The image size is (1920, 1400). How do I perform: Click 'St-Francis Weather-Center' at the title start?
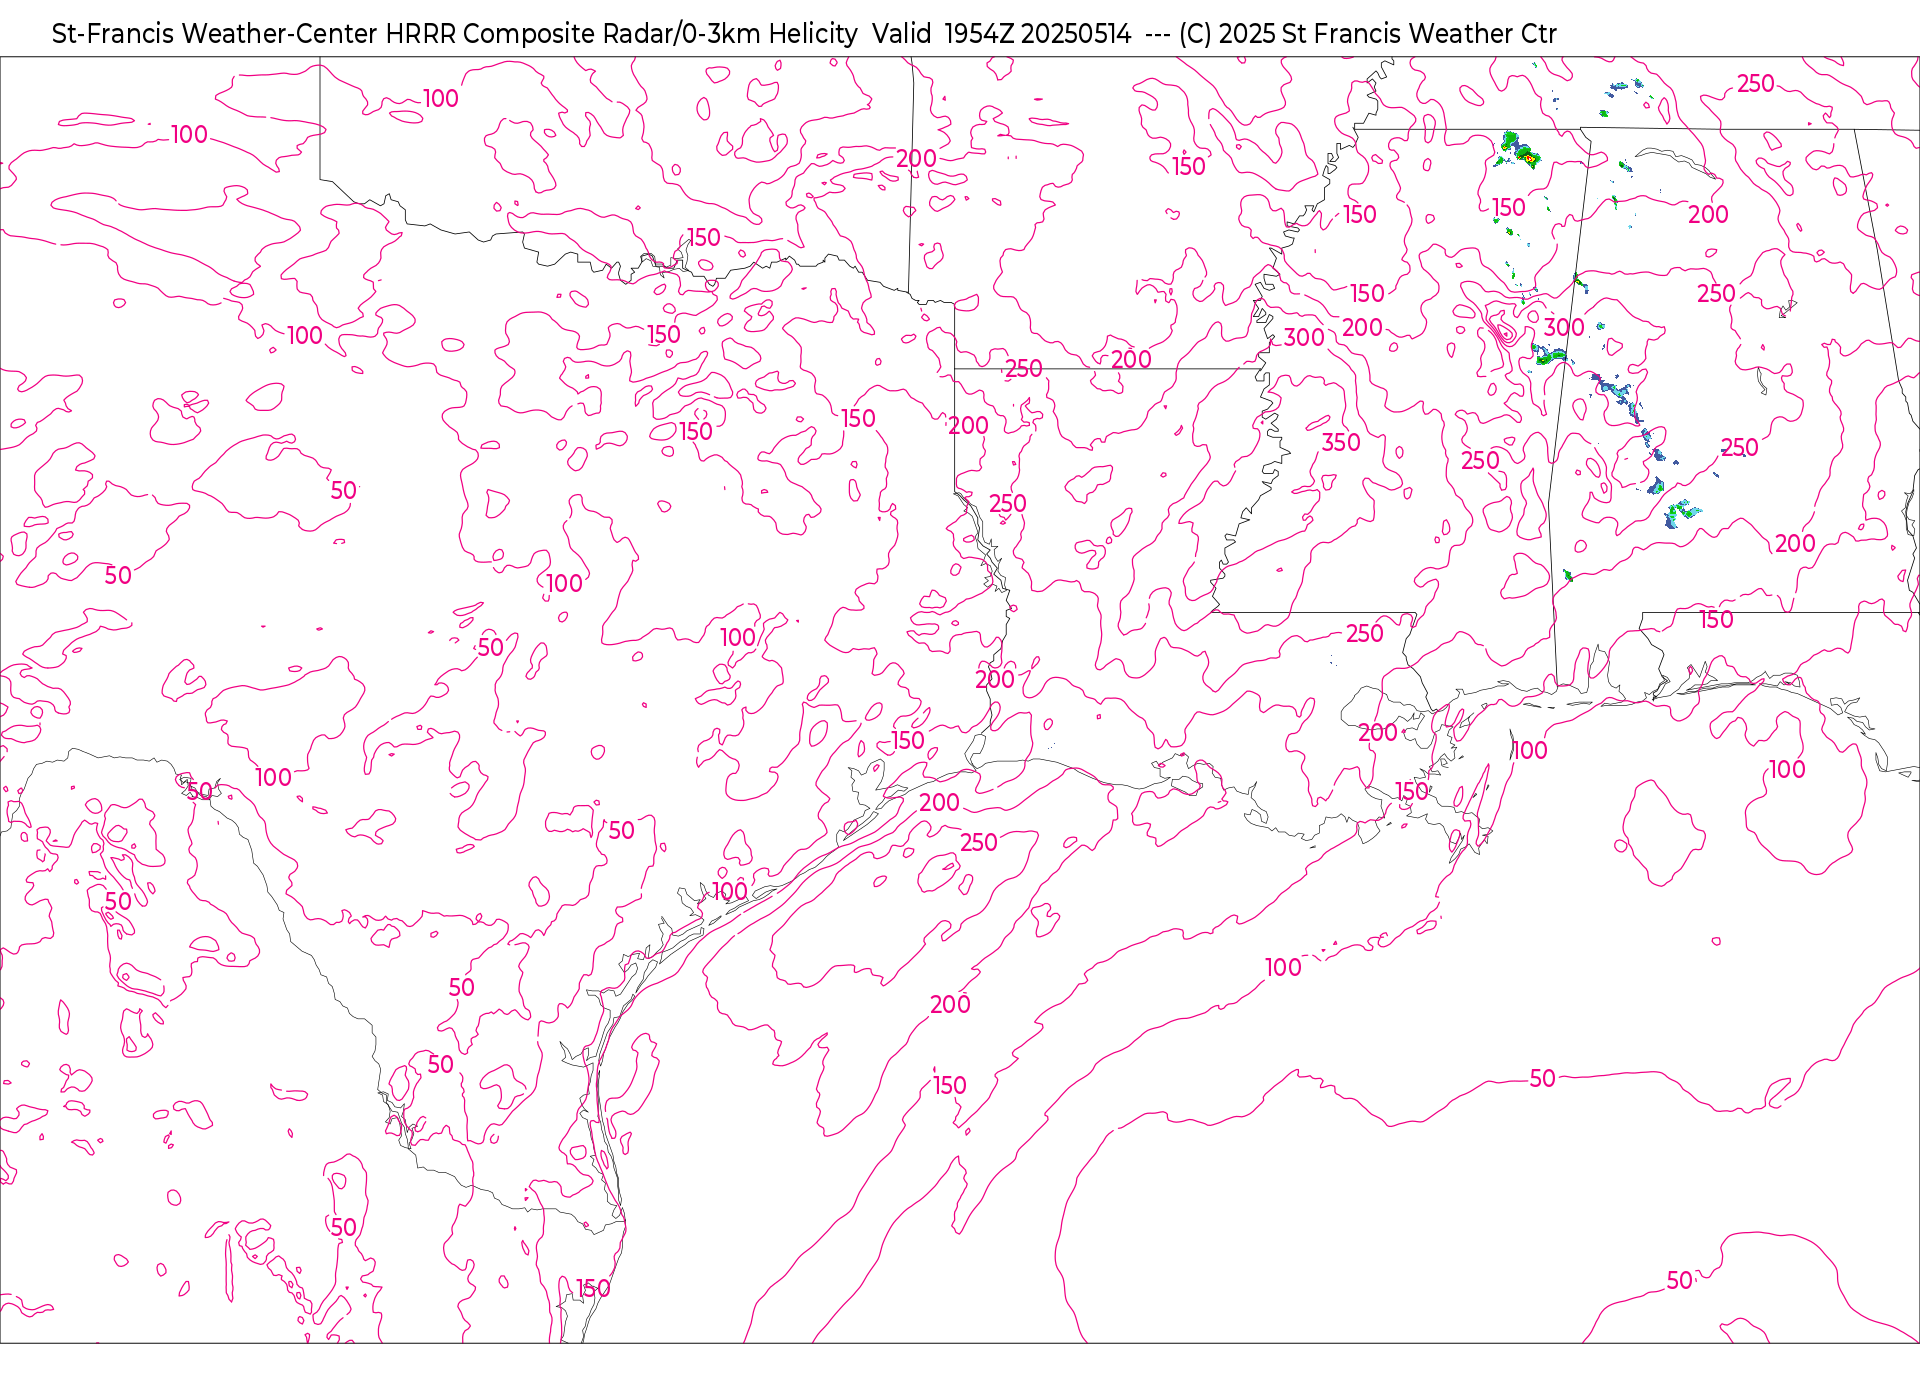[x=215, y=34]
